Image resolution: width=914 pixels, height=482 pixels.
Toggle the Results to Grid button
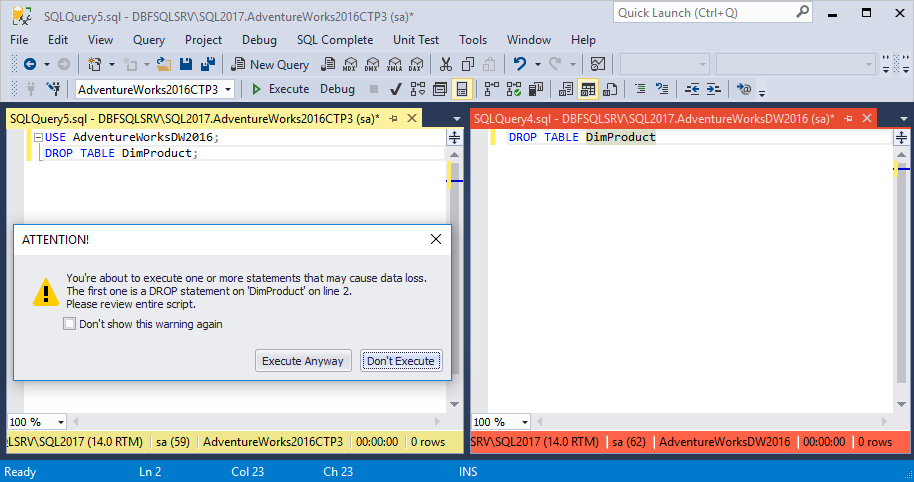[x=588, y=89]
